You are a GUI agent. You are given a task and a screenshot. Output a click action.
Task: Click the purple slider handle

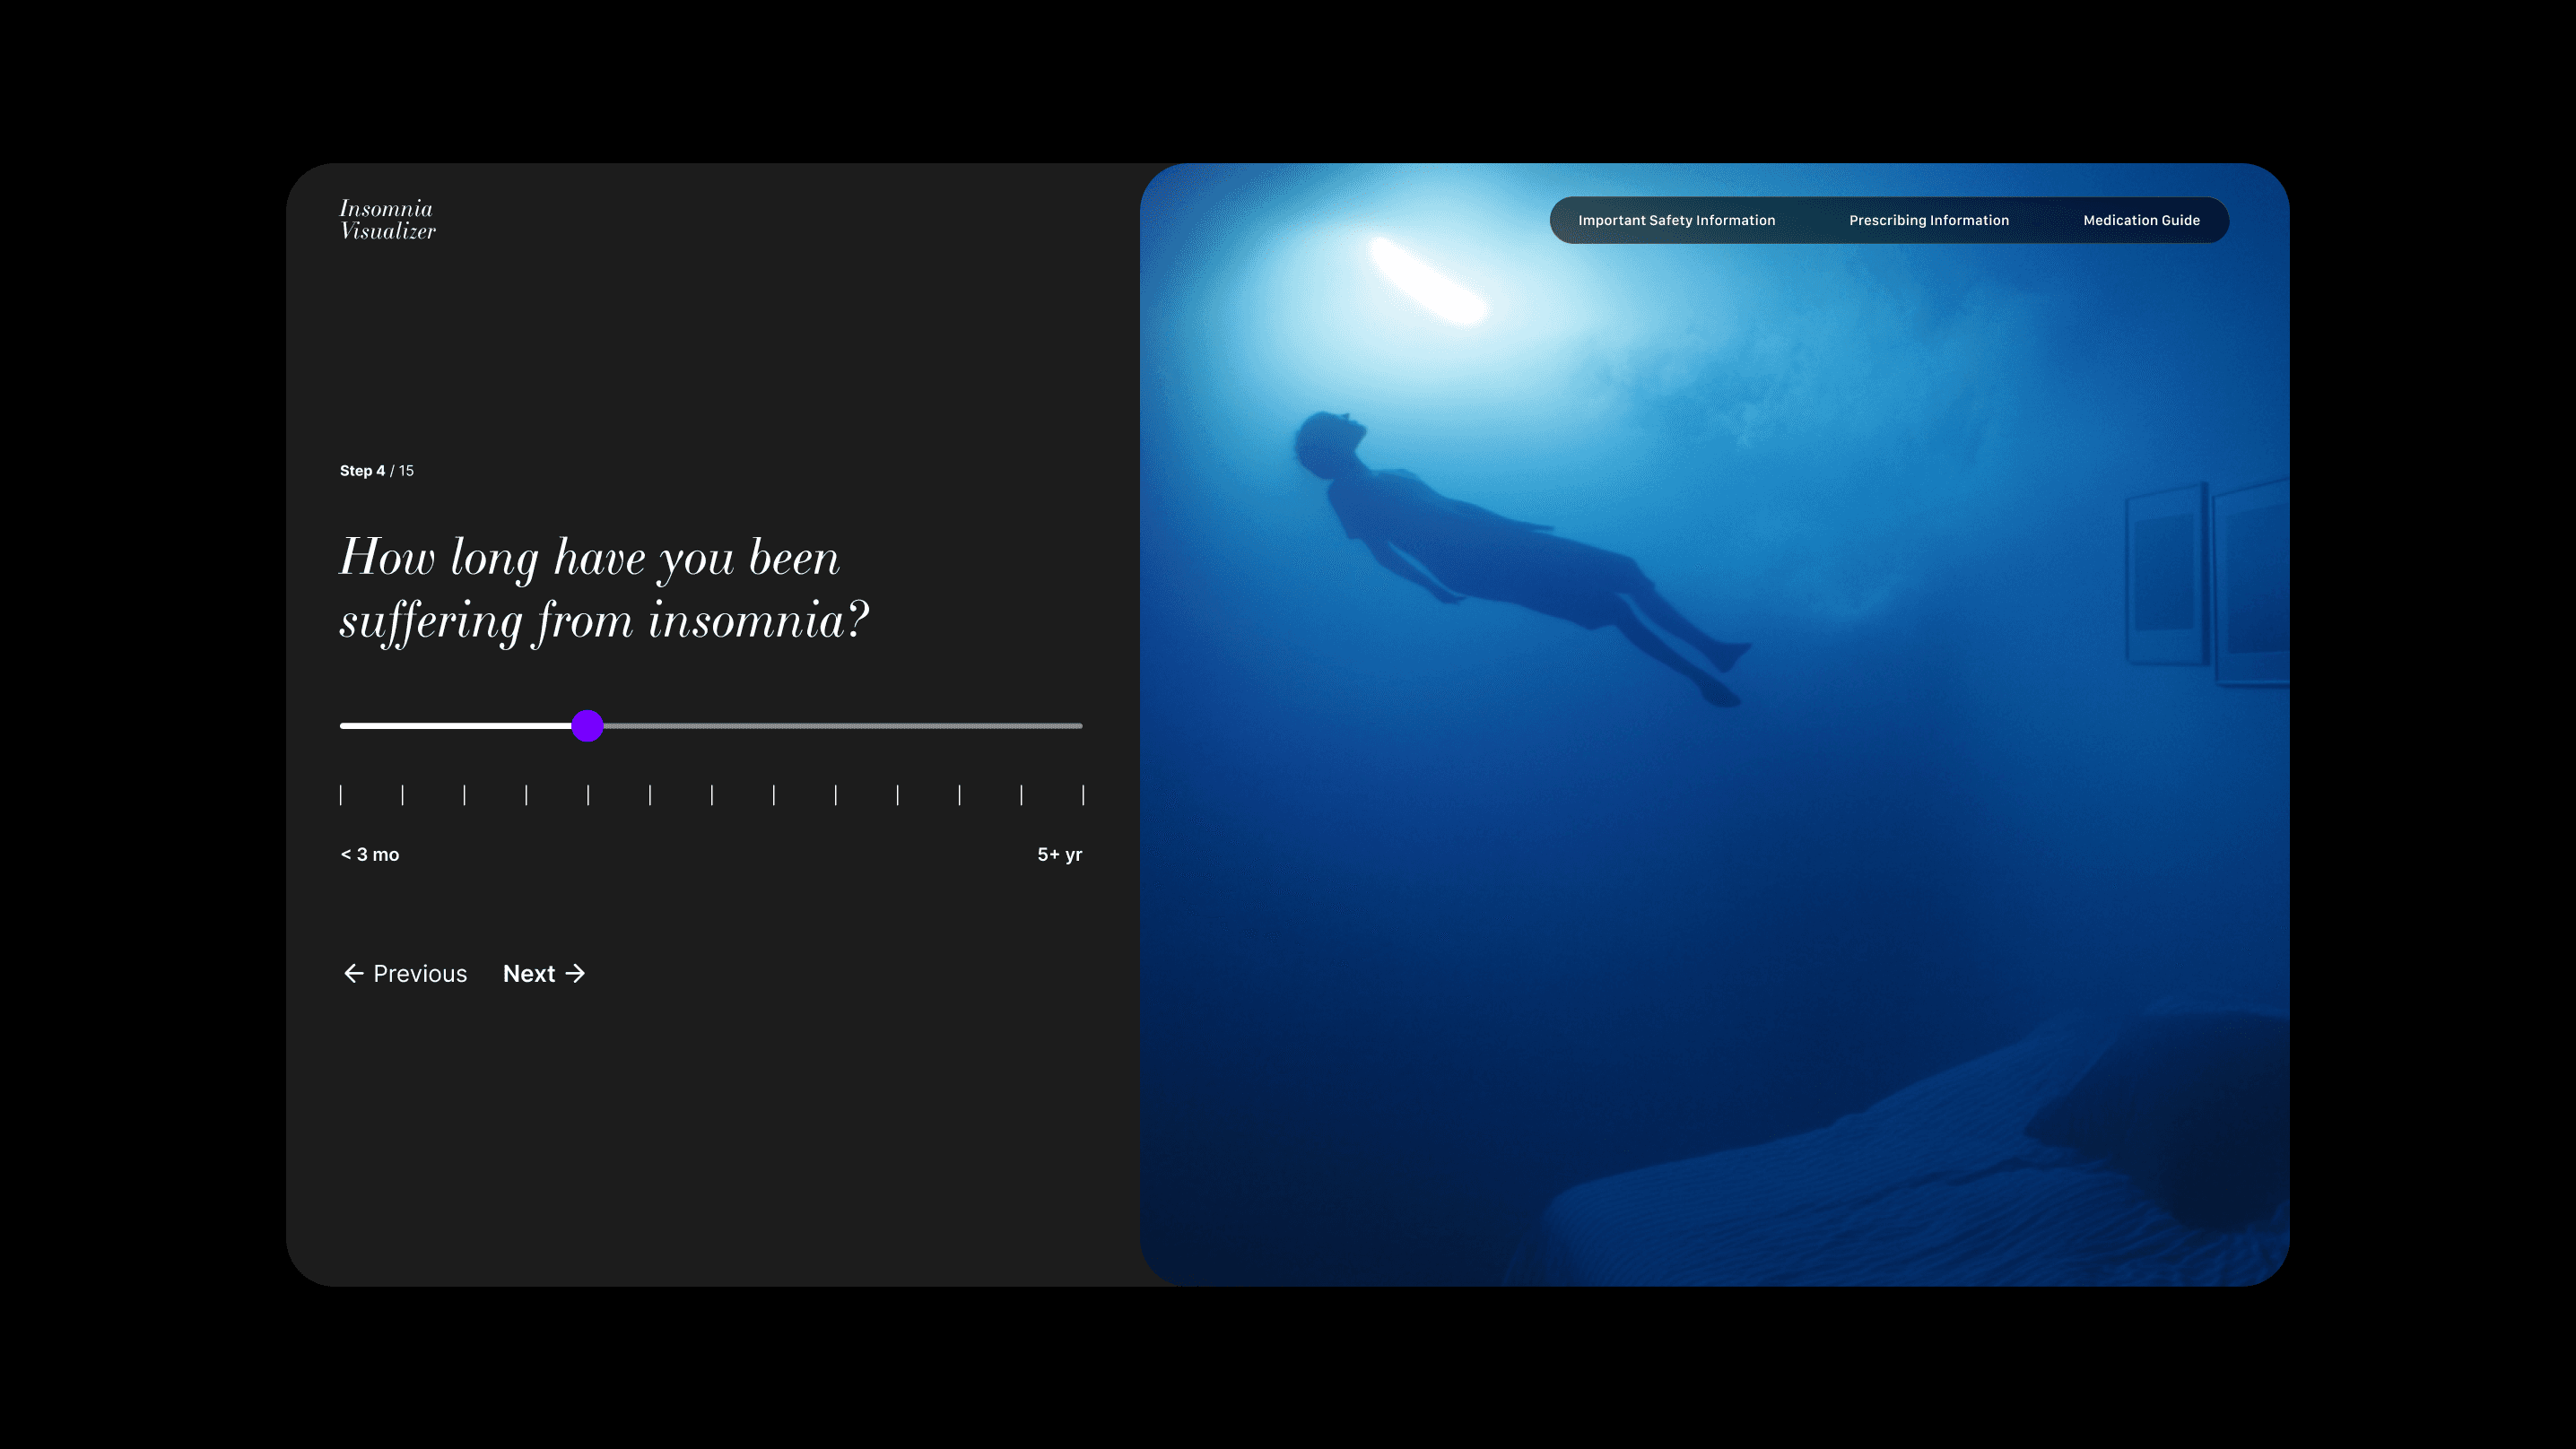point(588,726)
